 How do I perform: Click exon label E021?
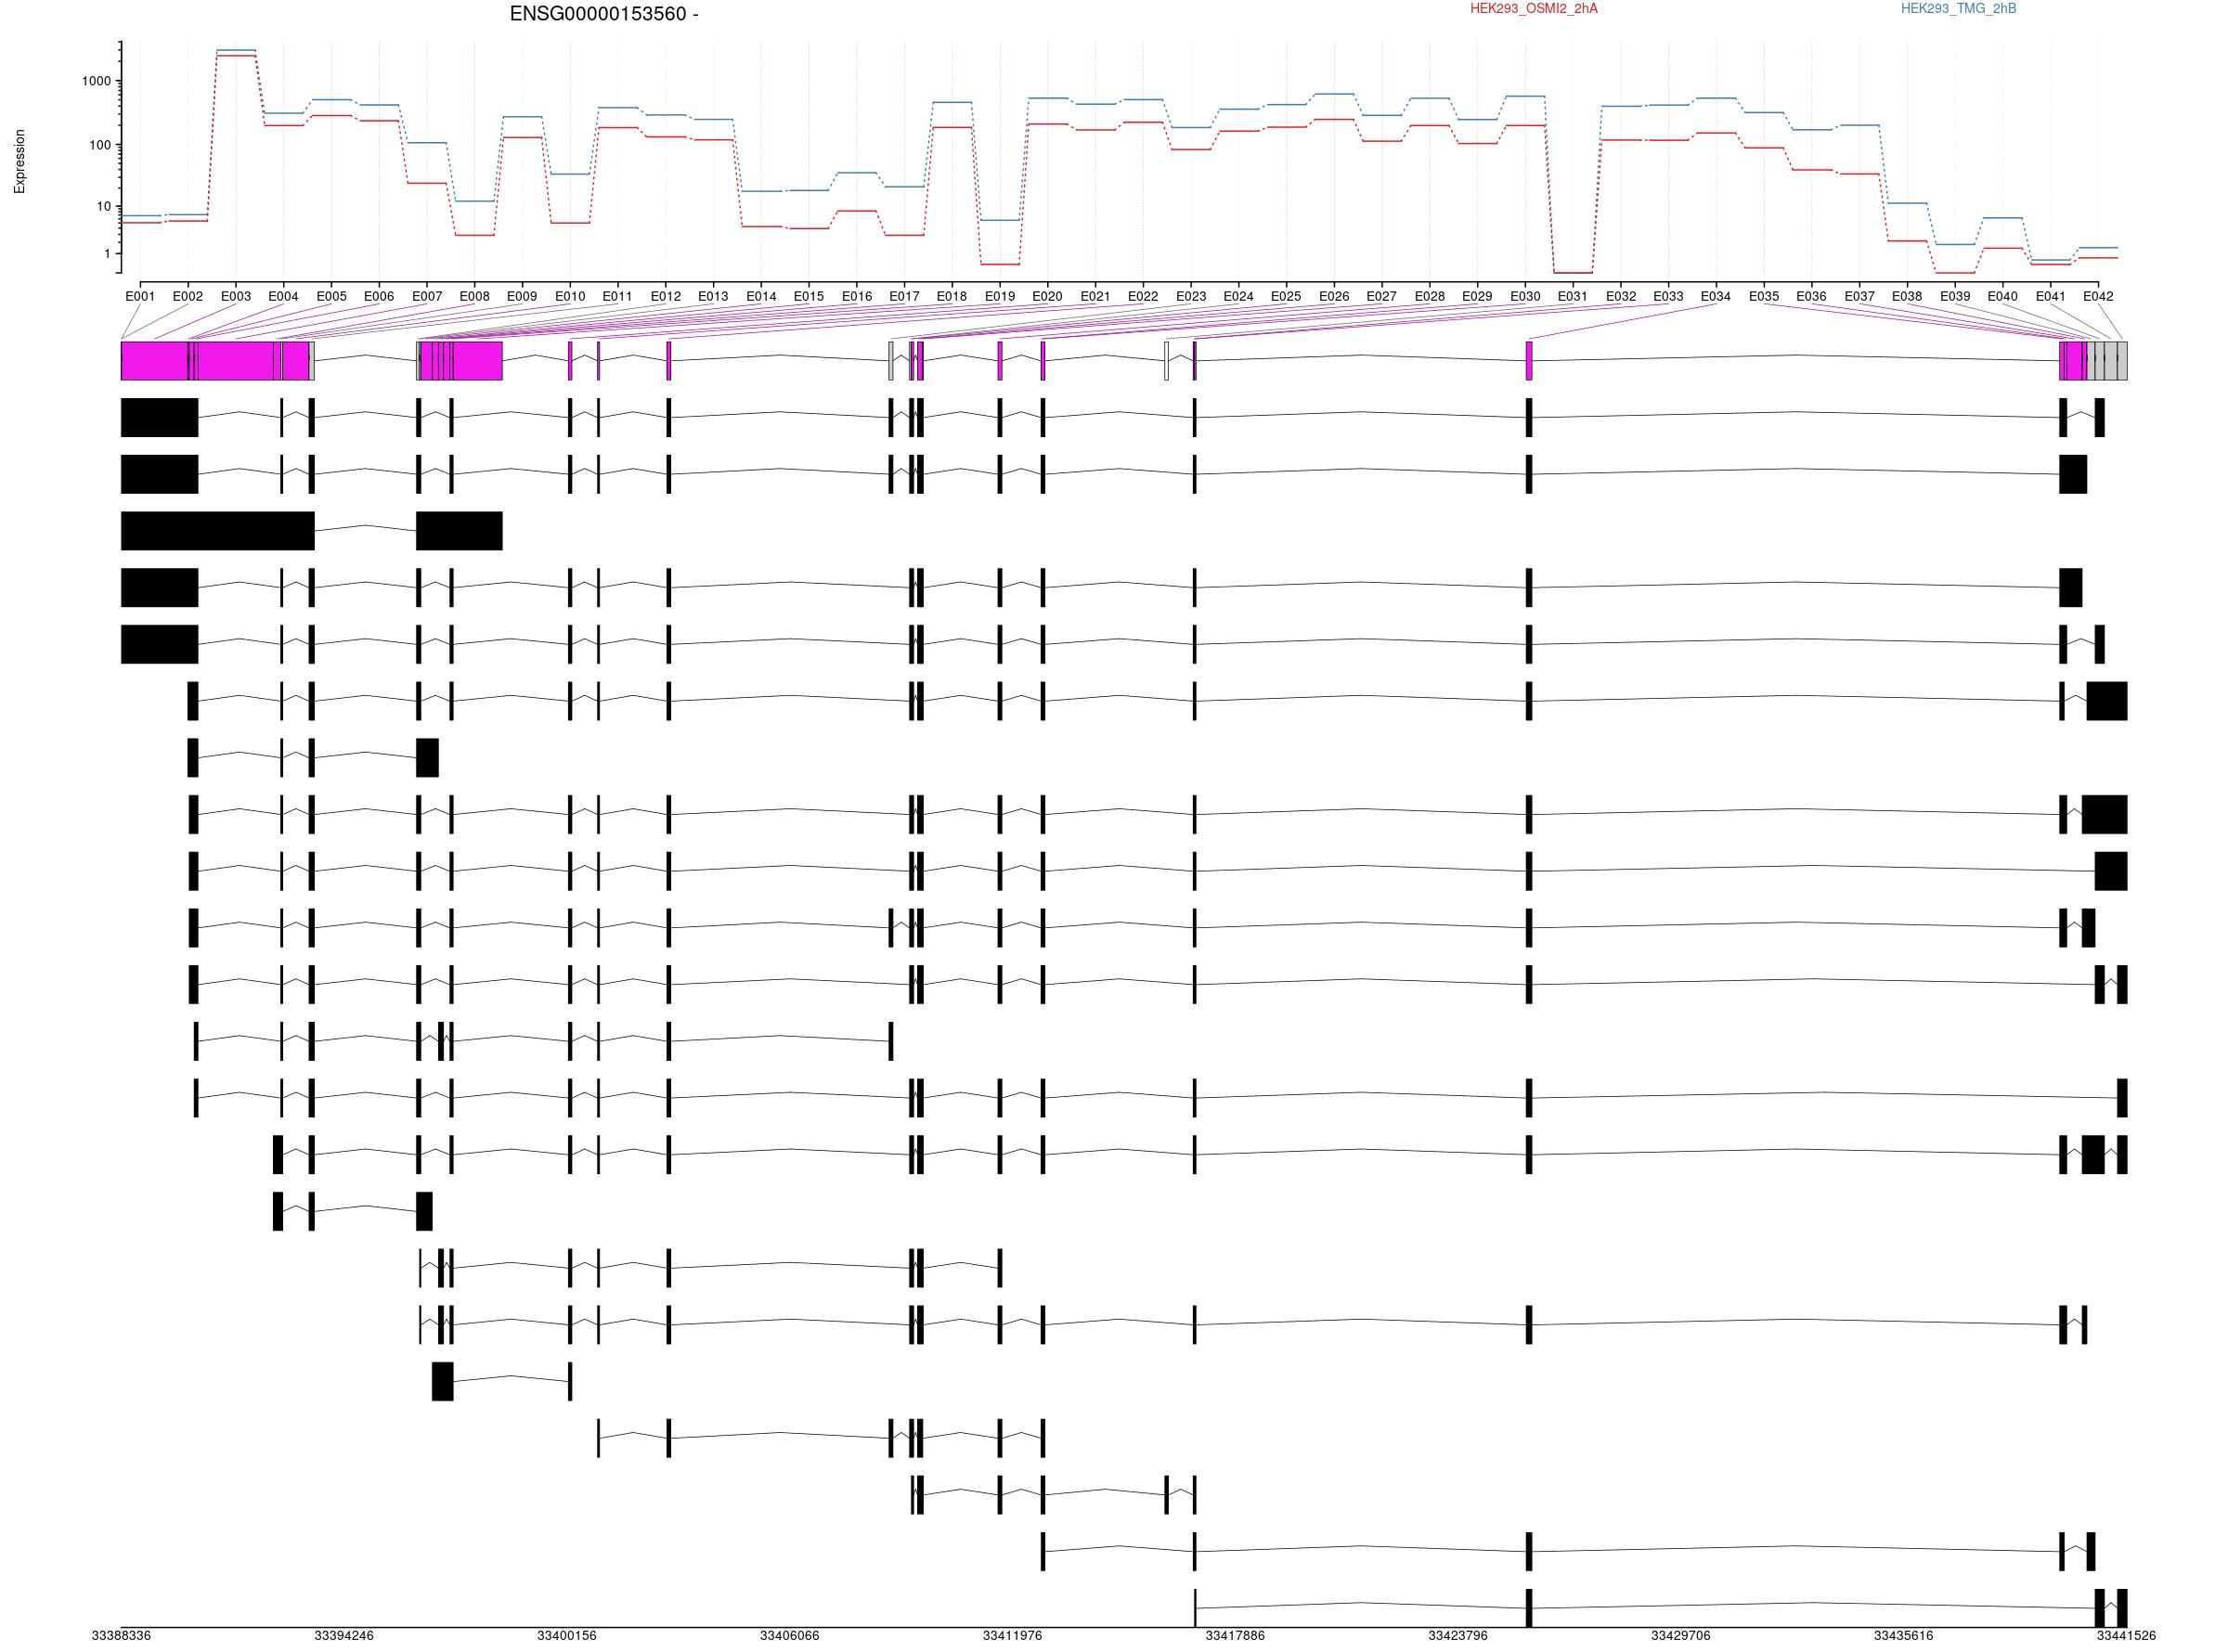[1095, 296]
